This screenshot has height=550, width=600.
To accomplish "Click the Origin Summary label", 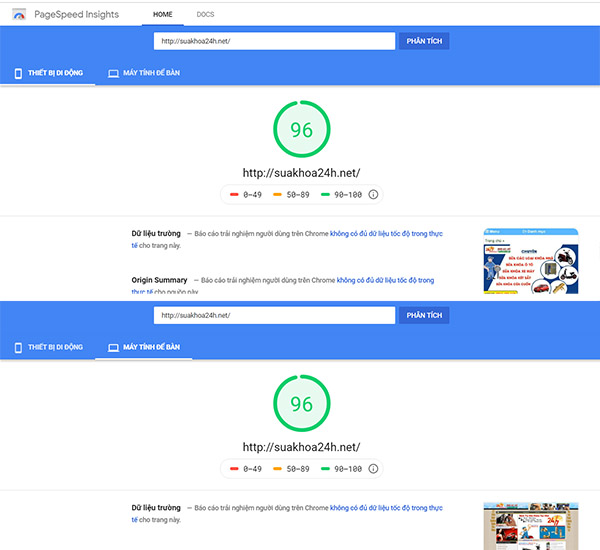I will (x=159, y=280).
